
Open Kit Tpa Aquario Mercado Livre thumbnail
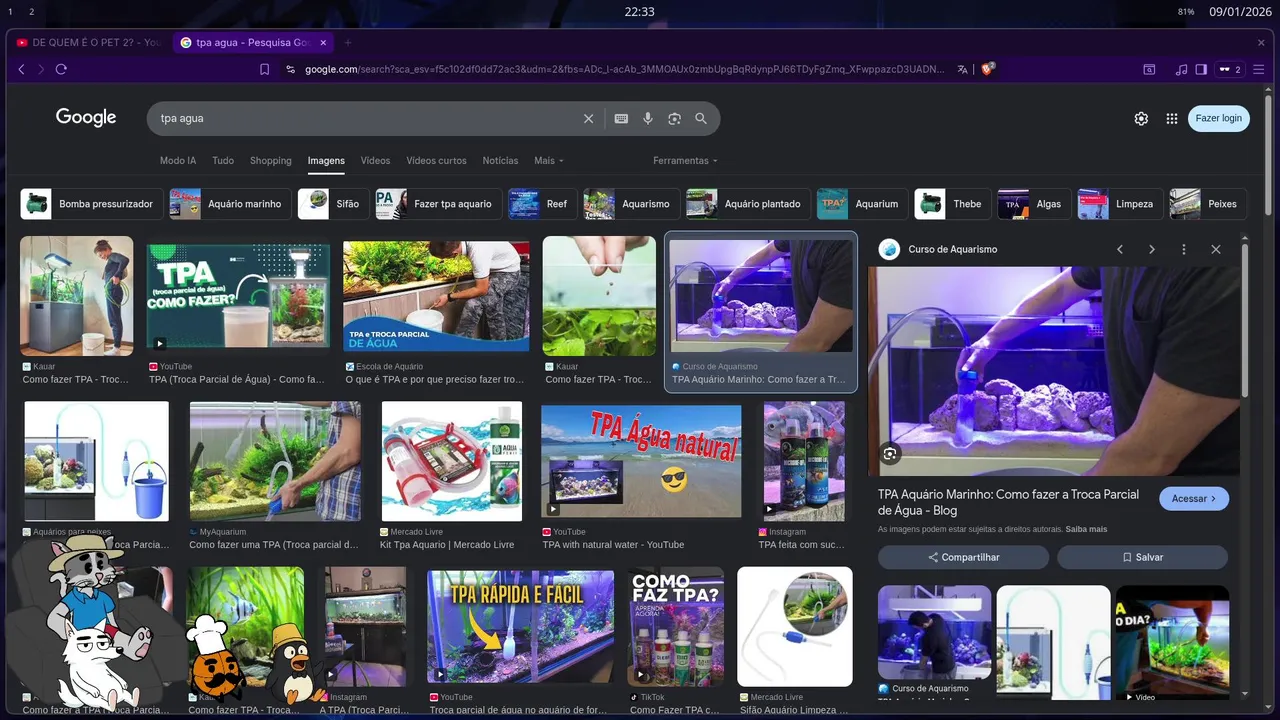tap(452, 461)
